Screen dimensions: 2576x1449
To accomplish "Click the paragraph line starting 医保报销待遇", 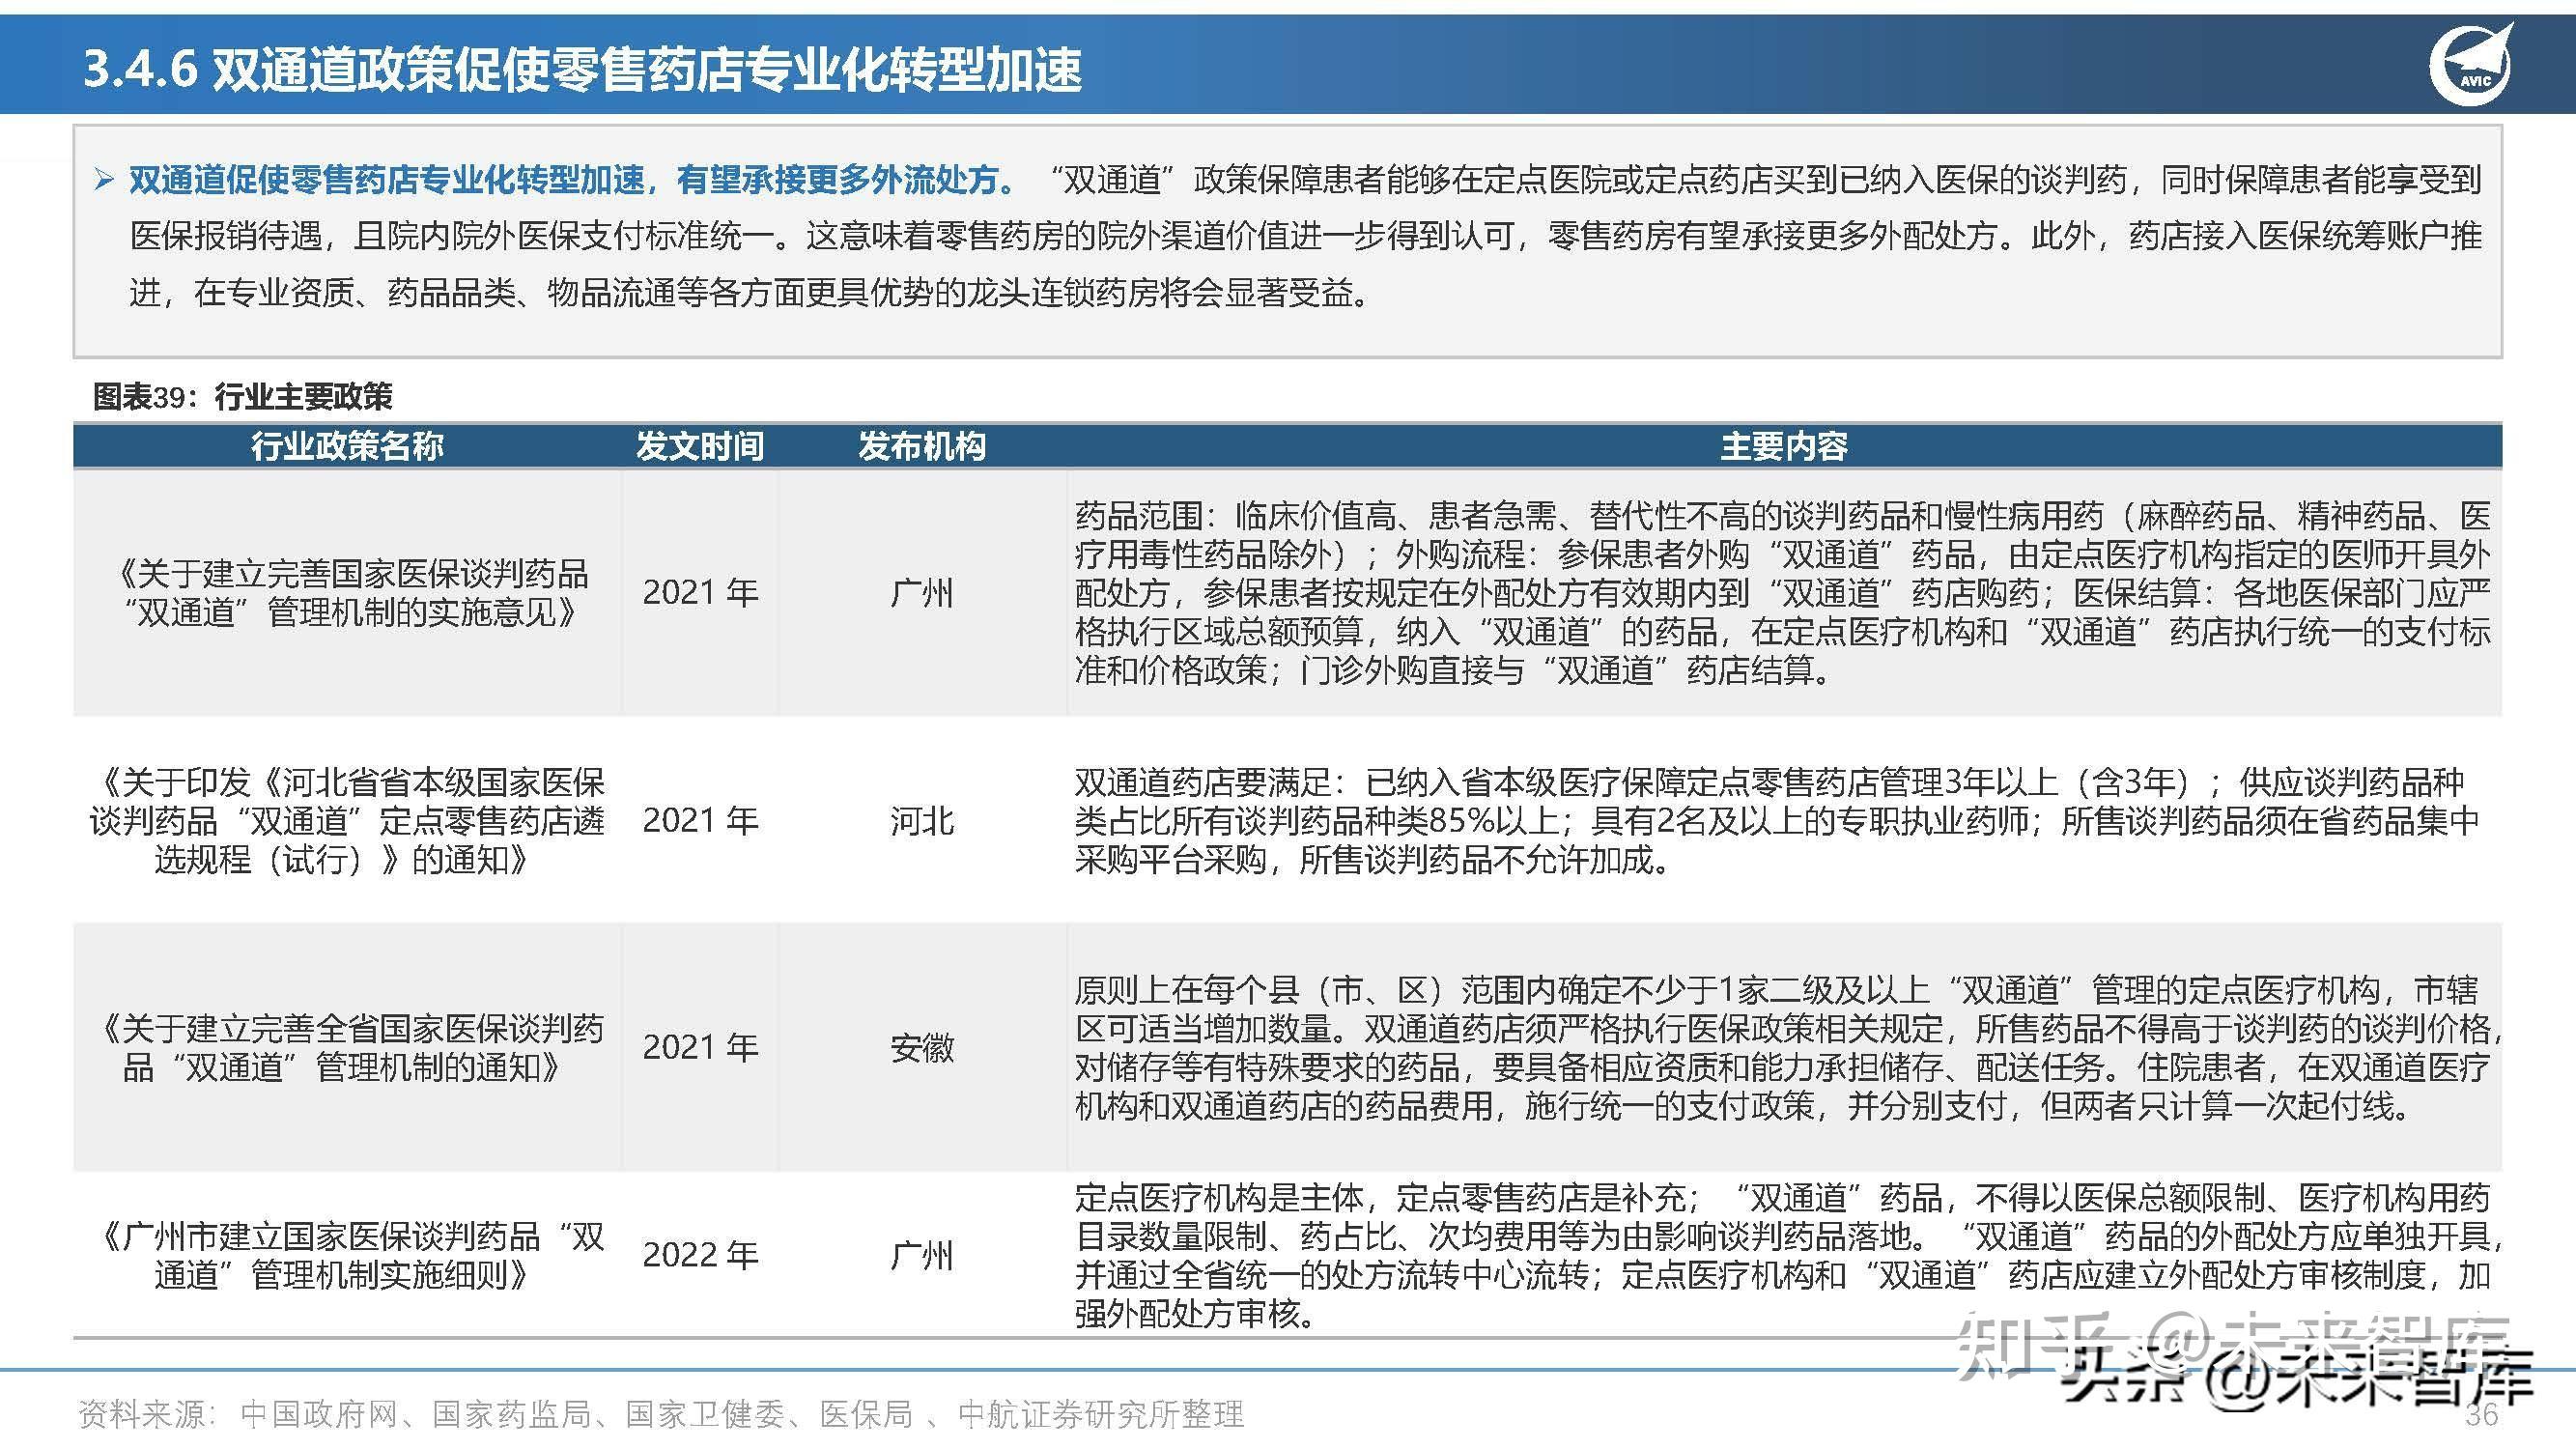I will coord(1306,236).
